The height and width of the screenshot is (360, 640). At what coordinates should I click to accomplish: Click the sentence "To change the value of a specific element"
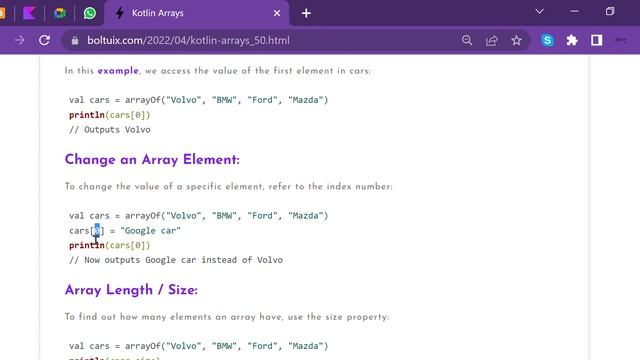click(163, 187)
